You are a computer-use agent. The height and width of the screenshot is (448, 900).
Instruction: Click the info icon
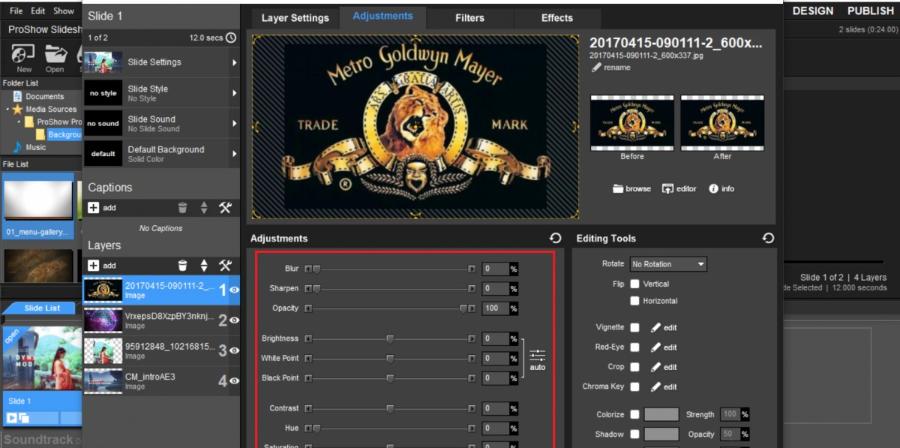pos(713,189)
